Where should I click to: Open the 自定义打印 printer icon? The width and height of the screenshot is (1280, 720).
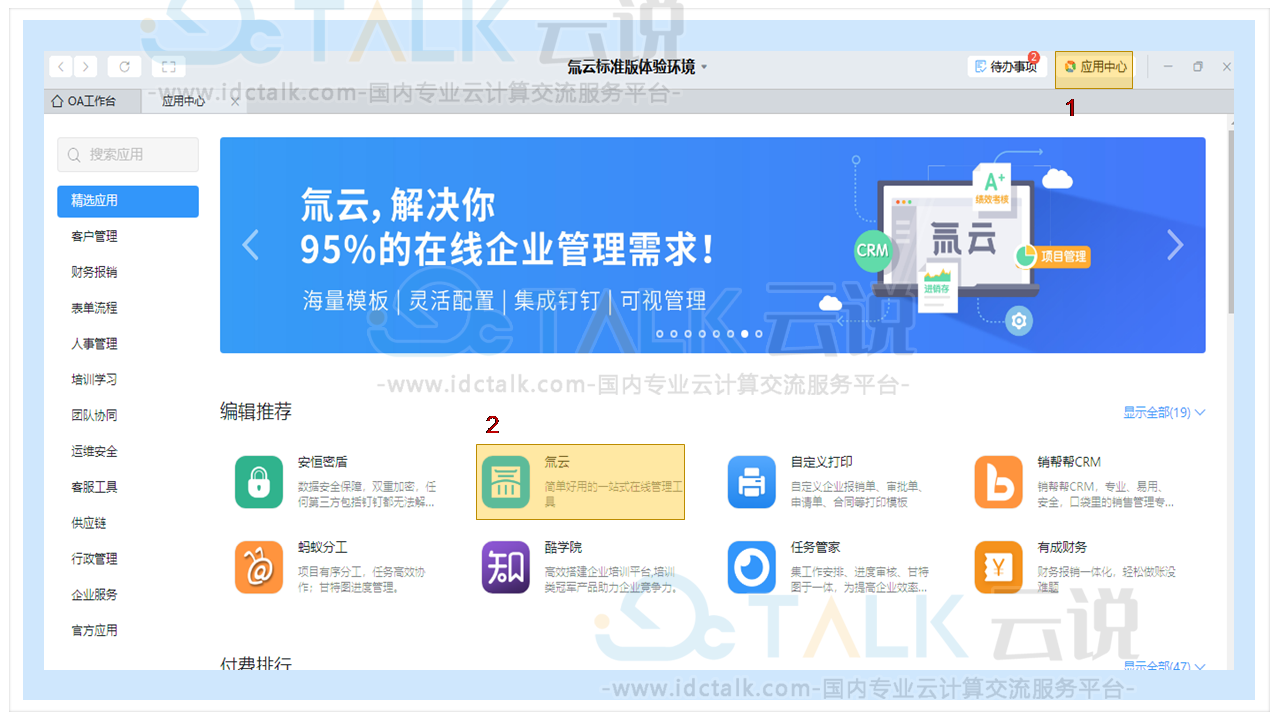(x=752, y=482)
